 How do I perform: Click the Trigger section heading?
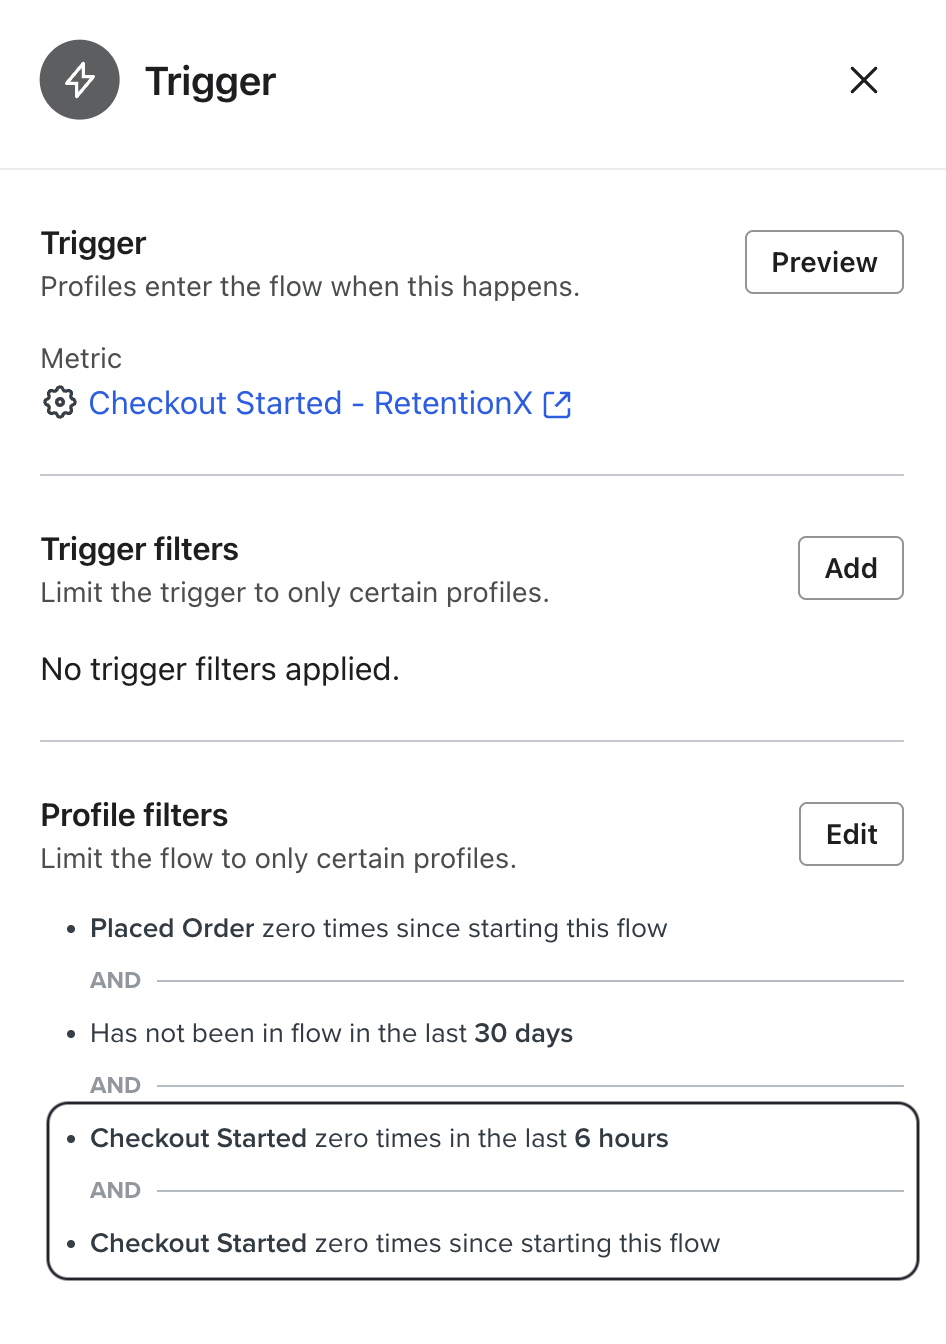click(93, 242)
